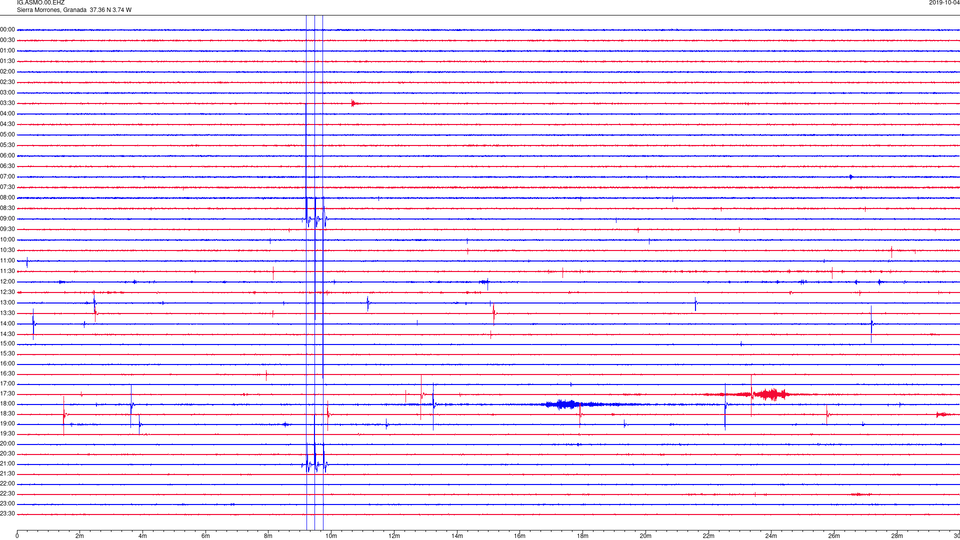Select the 19:00 time row label
Image resolution: width=960 pixels, height=540 pixels.
point(7,423)
